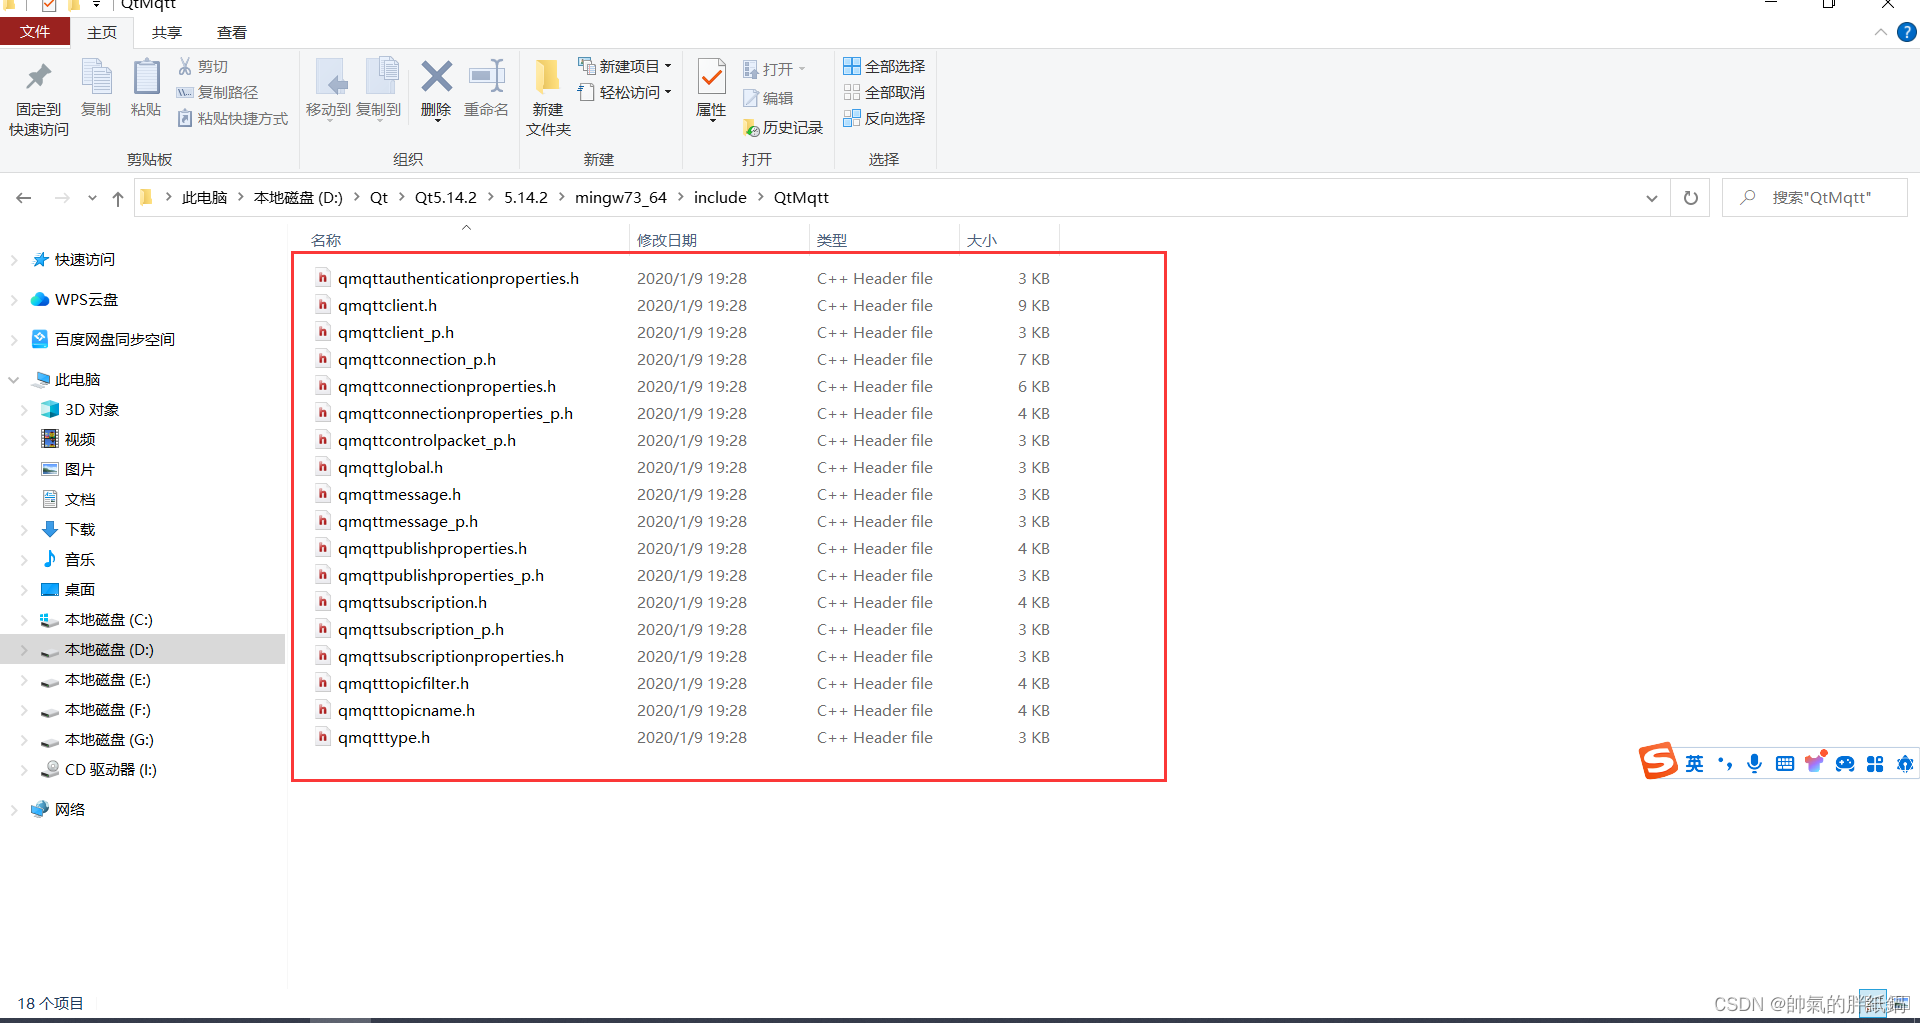Select 百度网盘同步空间 in navigation pane
Viewport: 1920px width, 1023px height.
click(114, 340)
